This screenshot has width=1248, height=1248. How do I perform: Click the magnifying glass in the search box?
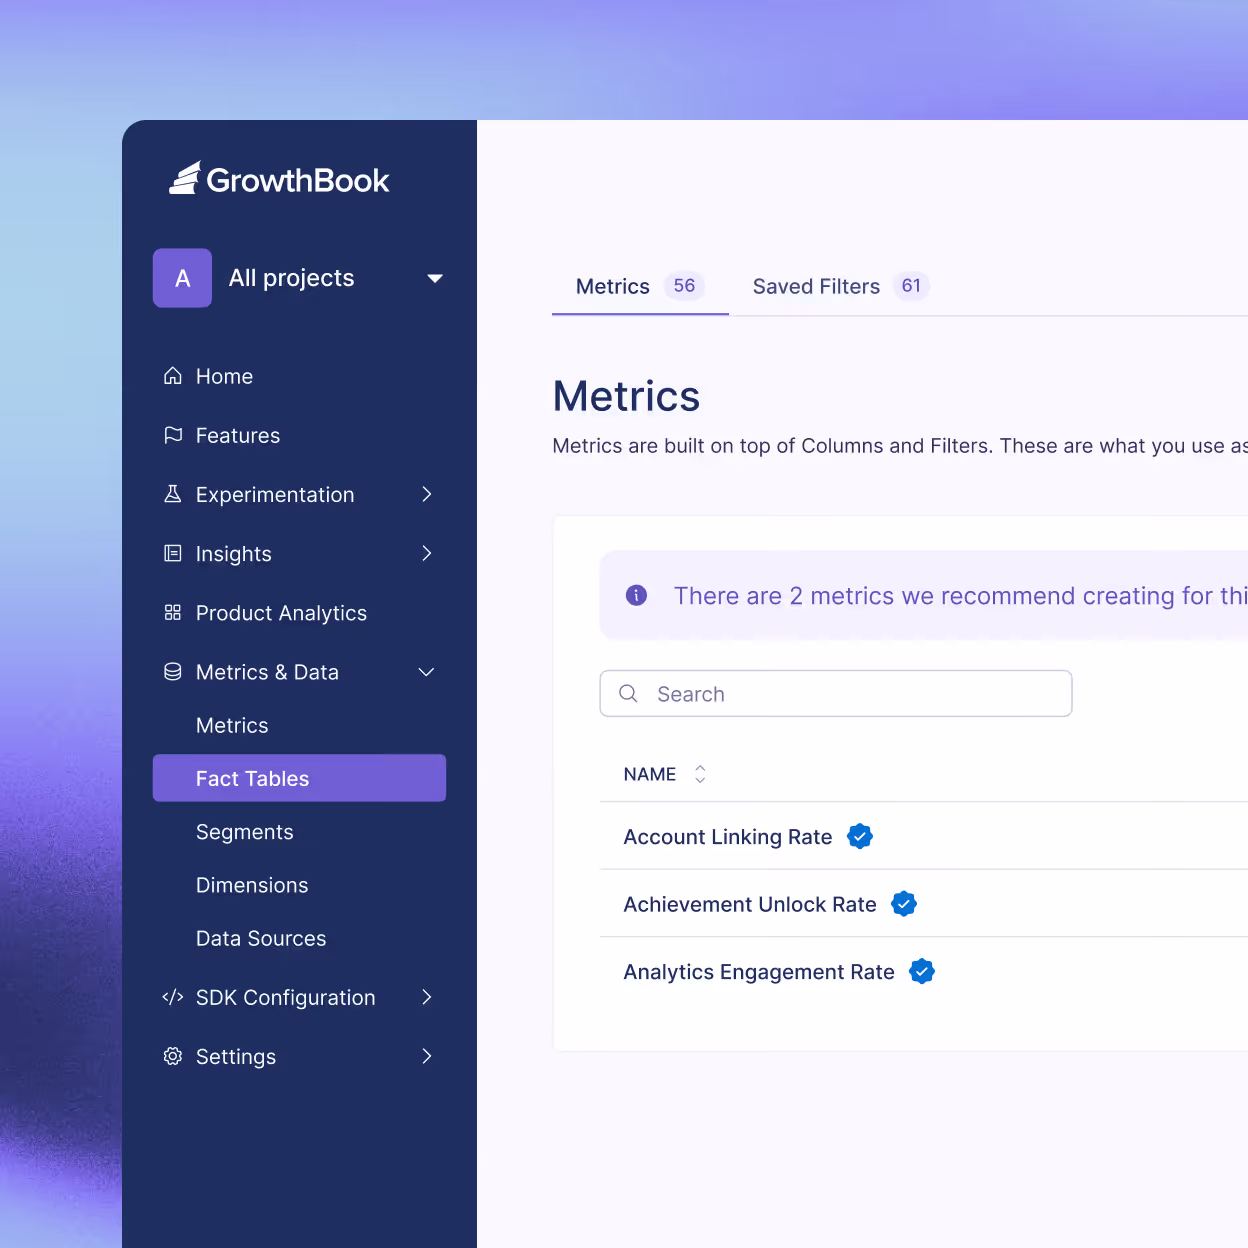(x=628, y=693)
